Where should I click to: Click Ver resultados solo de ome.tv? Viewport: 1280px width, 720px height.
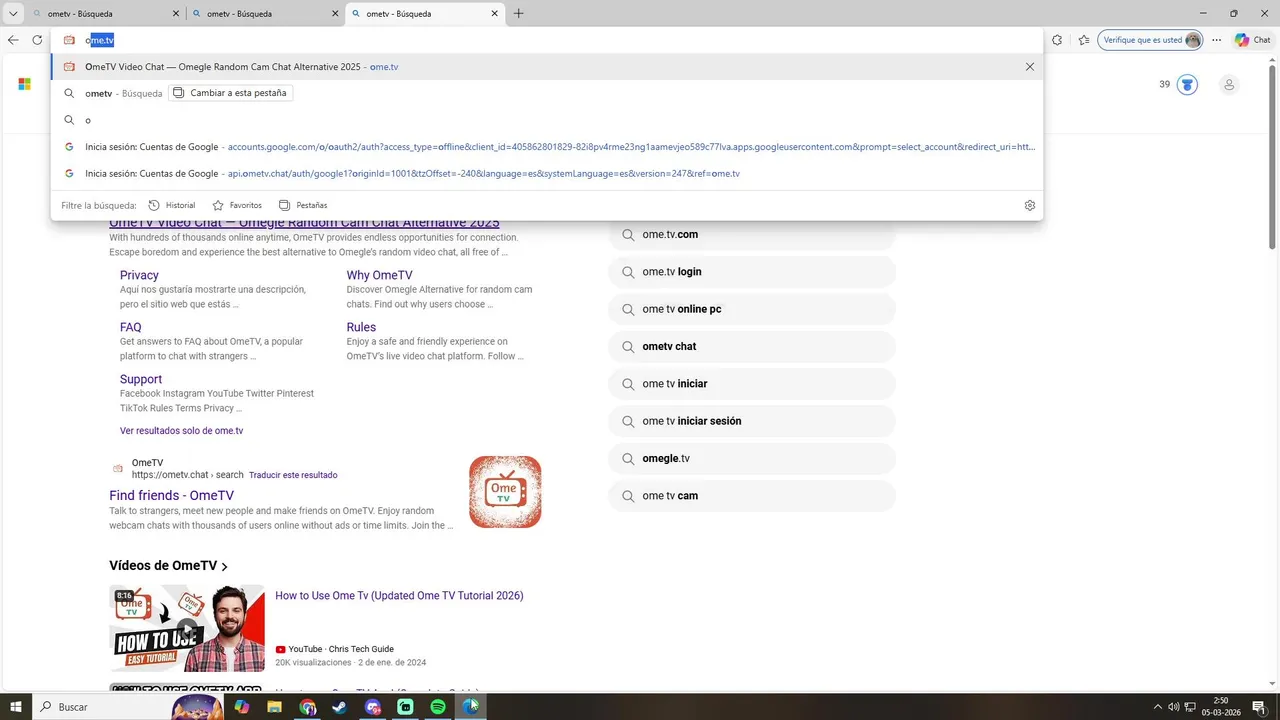point(181,431)
